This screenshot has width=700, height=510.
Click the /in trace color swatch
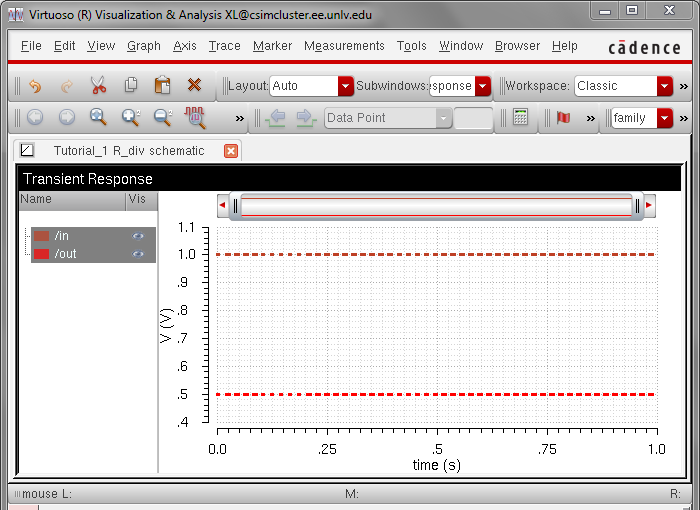pyautogui.click(x=41, y=236)
